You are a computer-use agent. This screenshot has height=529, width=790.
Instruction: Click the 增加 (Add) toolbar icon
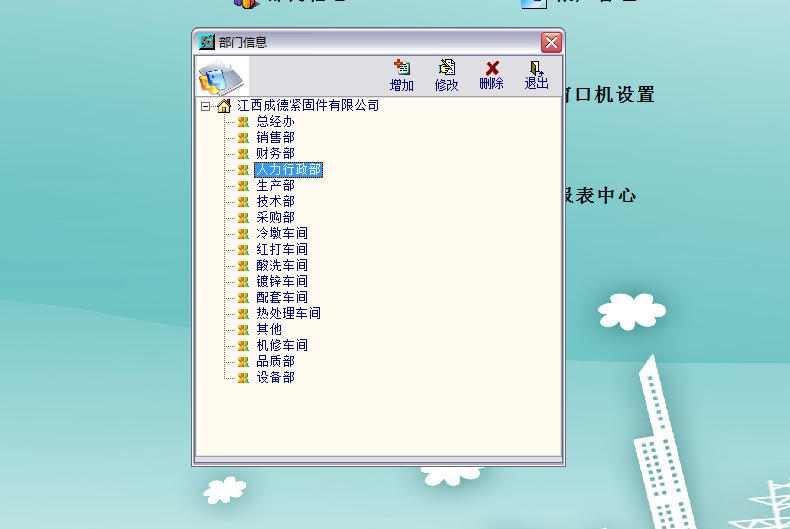tap(401, 68)
